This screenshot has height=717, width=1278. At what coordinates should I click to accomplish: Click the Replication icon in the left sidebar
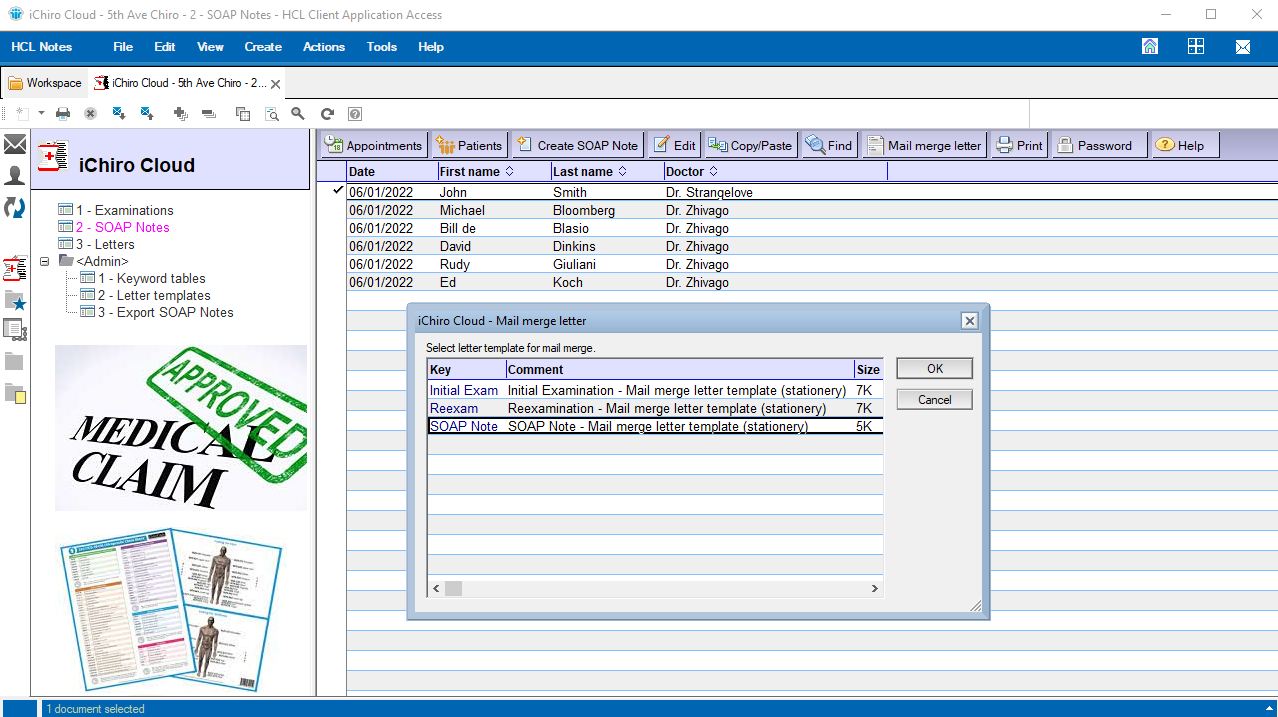[15, 208]
